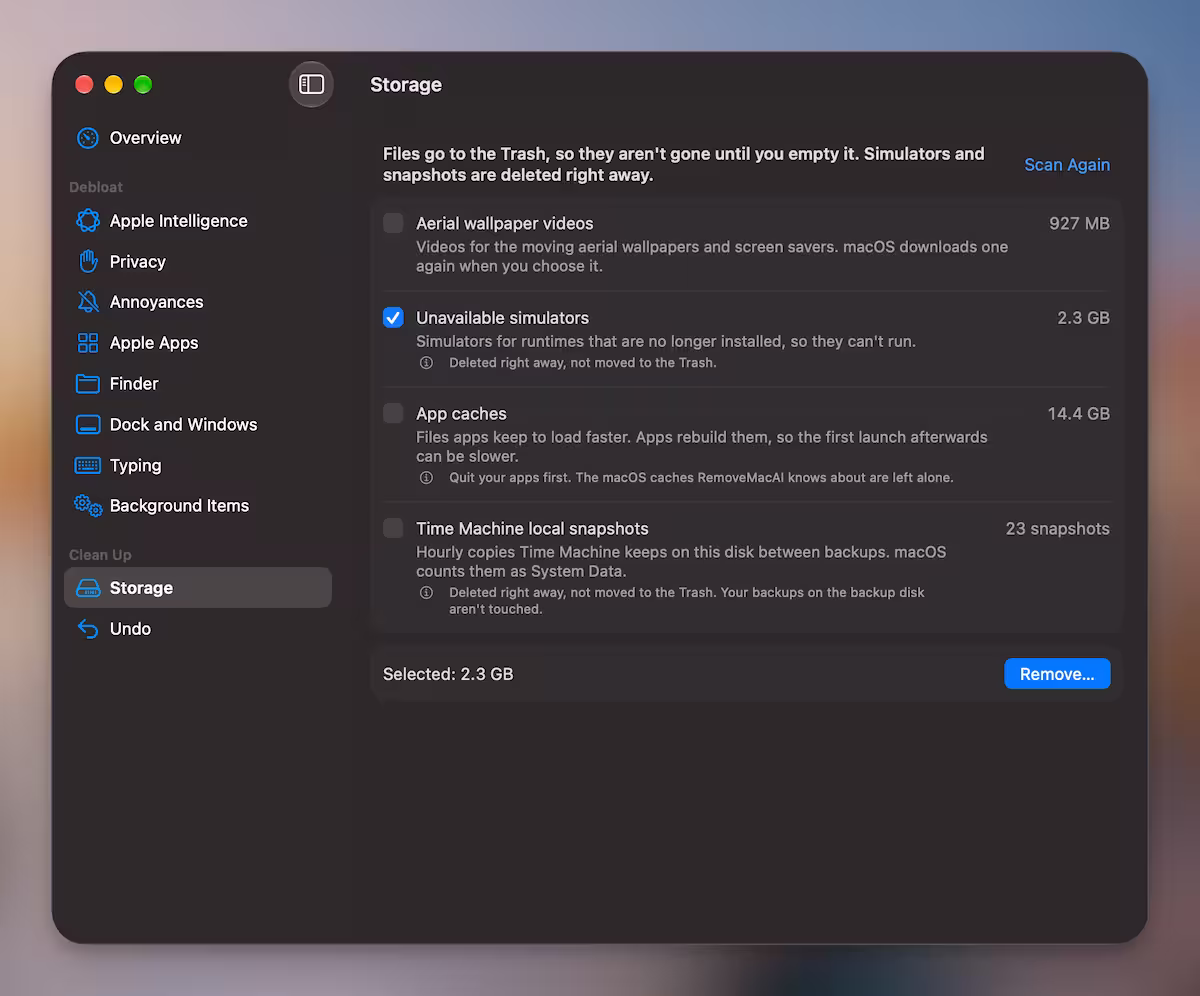The image size is (1200, 996).
Task: Click the 'Aerial wallpaper videos' title
Action: 505,224
